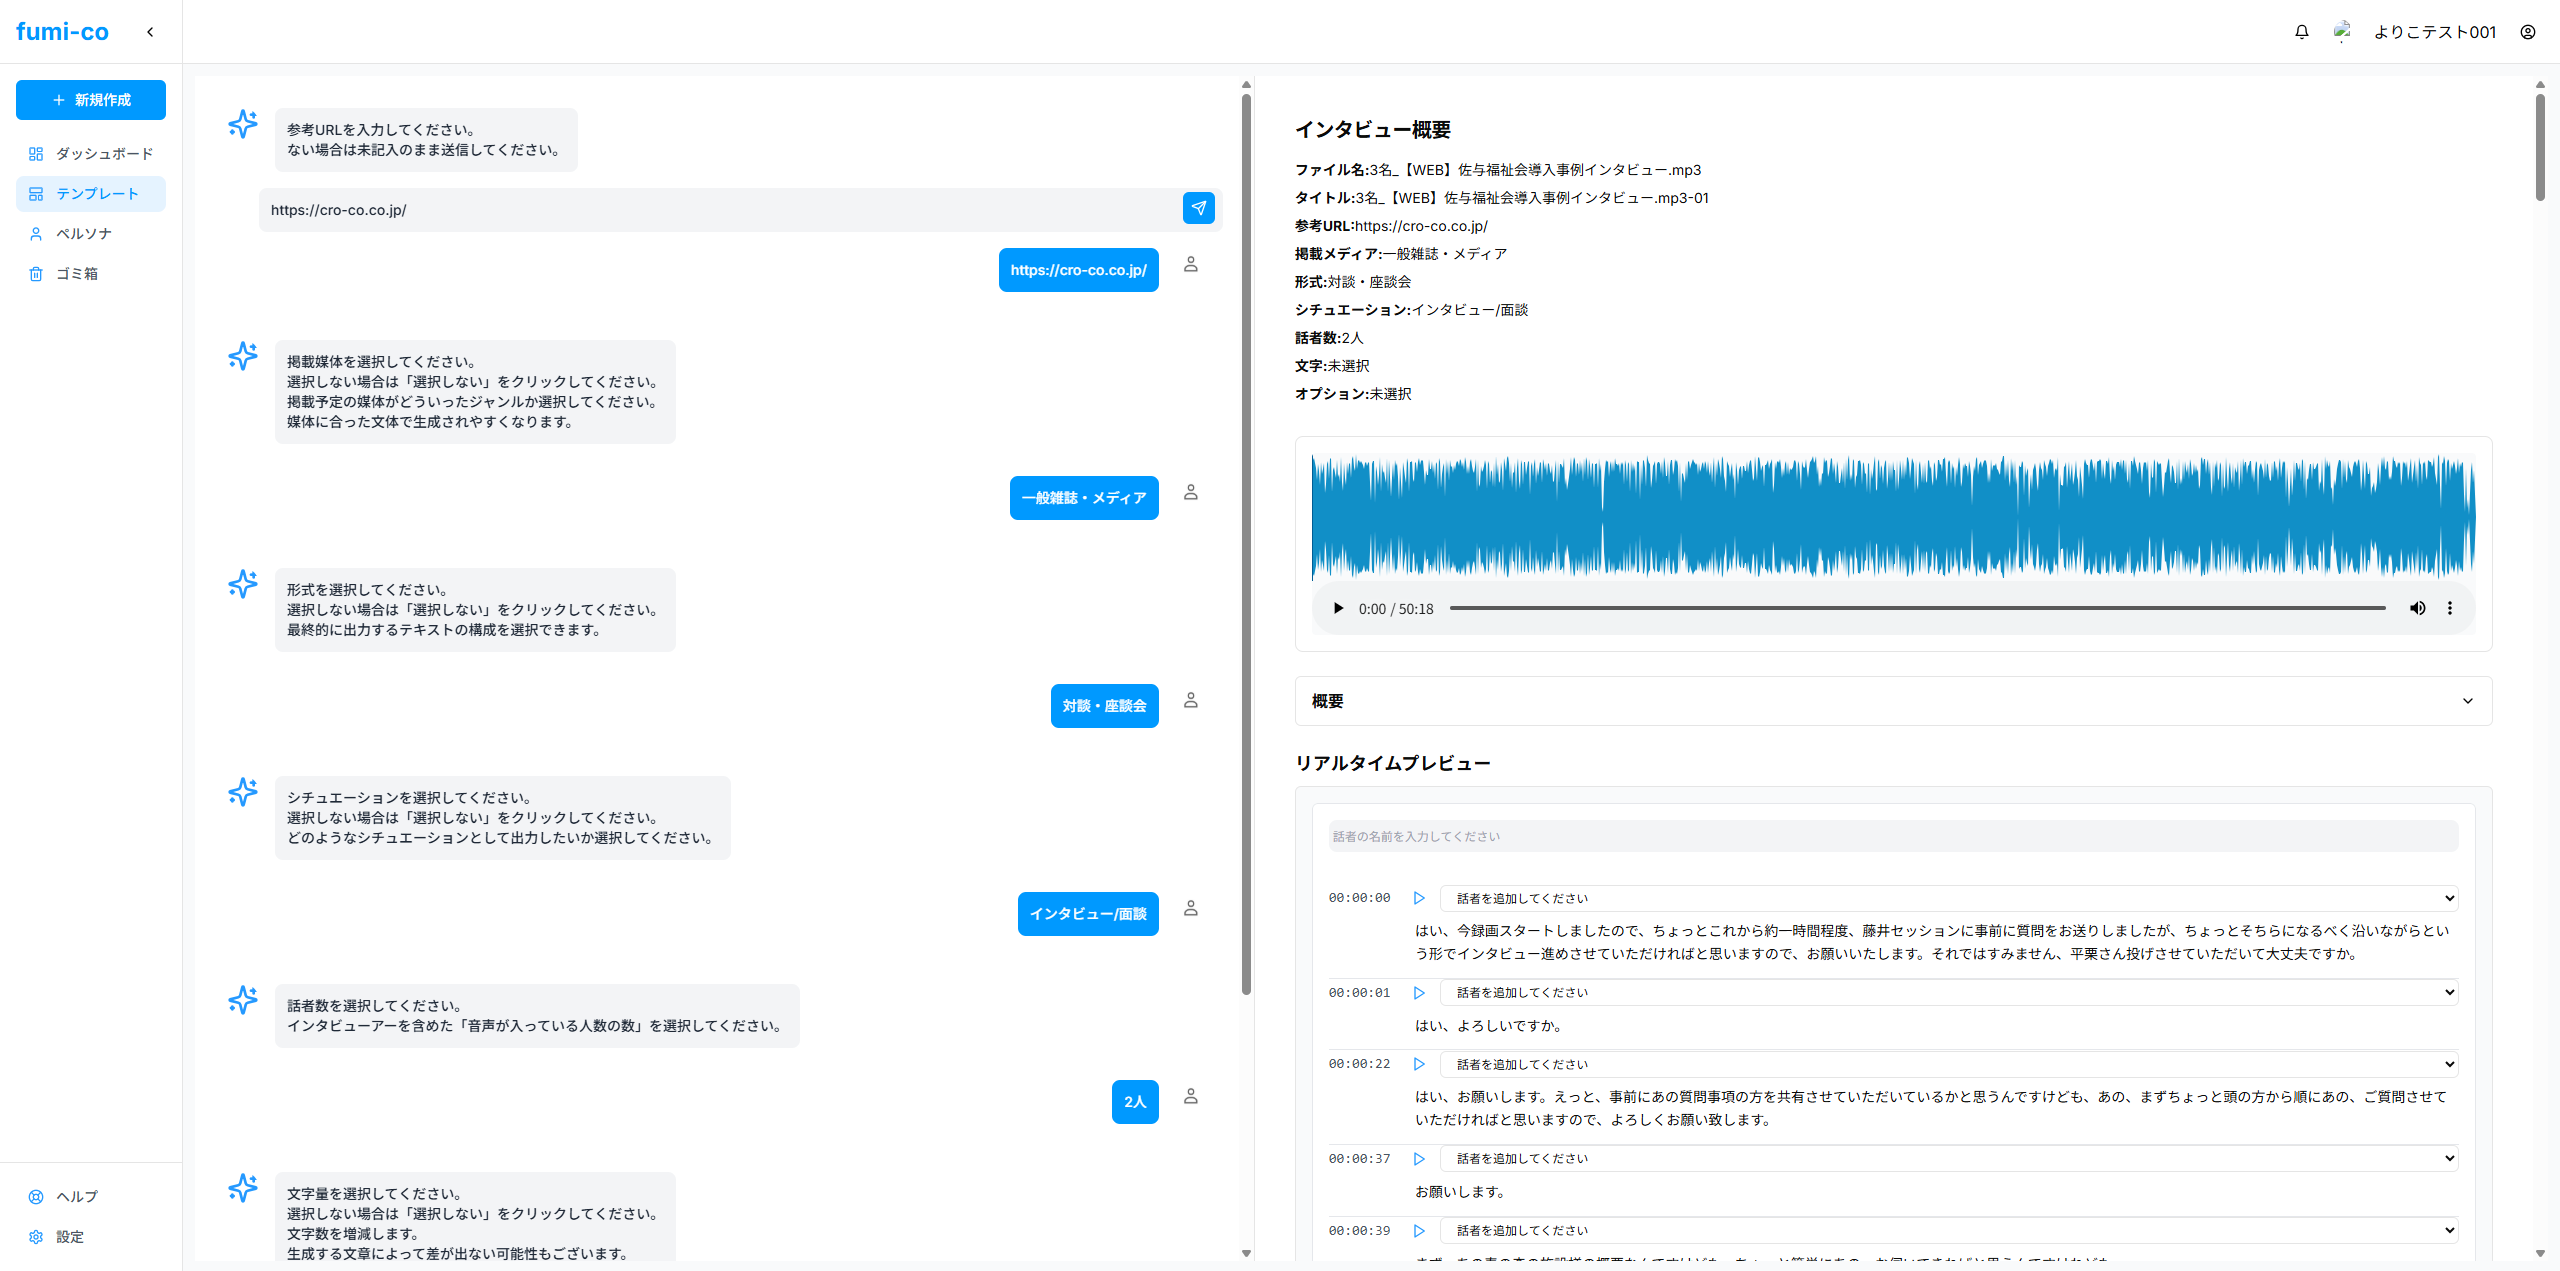The width and height of the screenshot is (2560, 1271).
Task: Play the transcript segment at 00:00:01
Action: (1419, 993)
